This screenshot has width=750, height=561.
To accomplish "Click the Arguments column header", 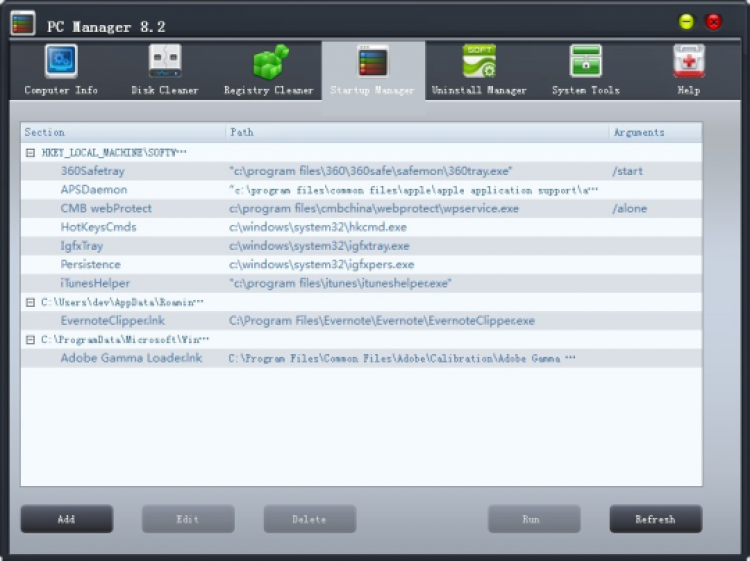I will click(654, 132).
